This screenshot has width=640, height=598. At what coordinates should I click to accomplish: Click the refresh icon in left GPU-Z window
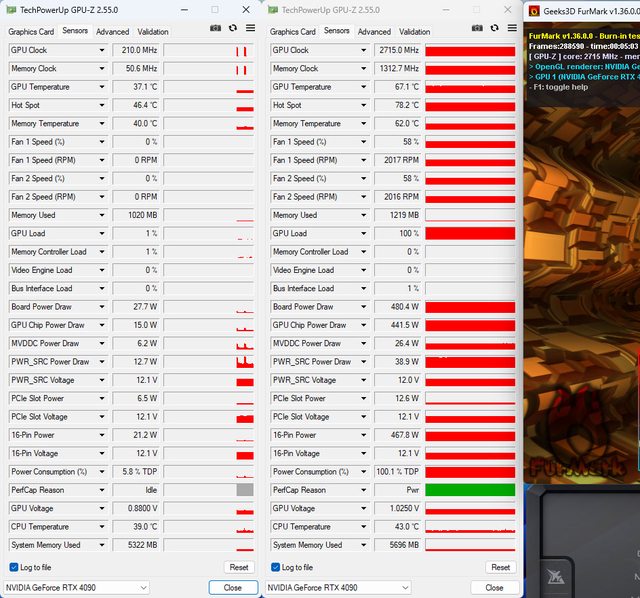coord(232,29)
